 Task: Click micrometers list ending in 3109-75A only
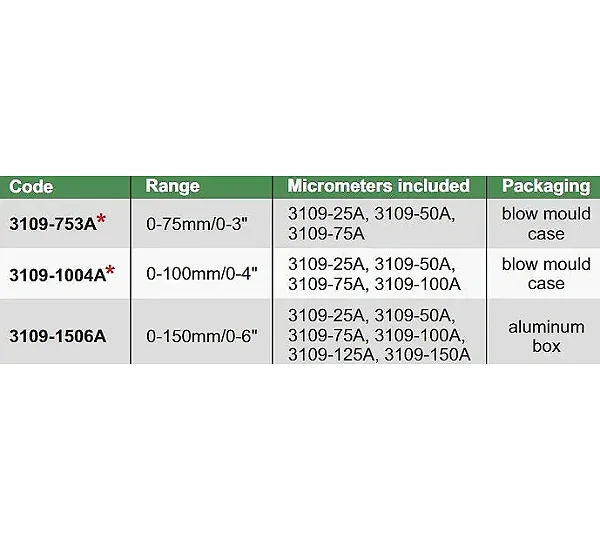[x=372, y=224]
